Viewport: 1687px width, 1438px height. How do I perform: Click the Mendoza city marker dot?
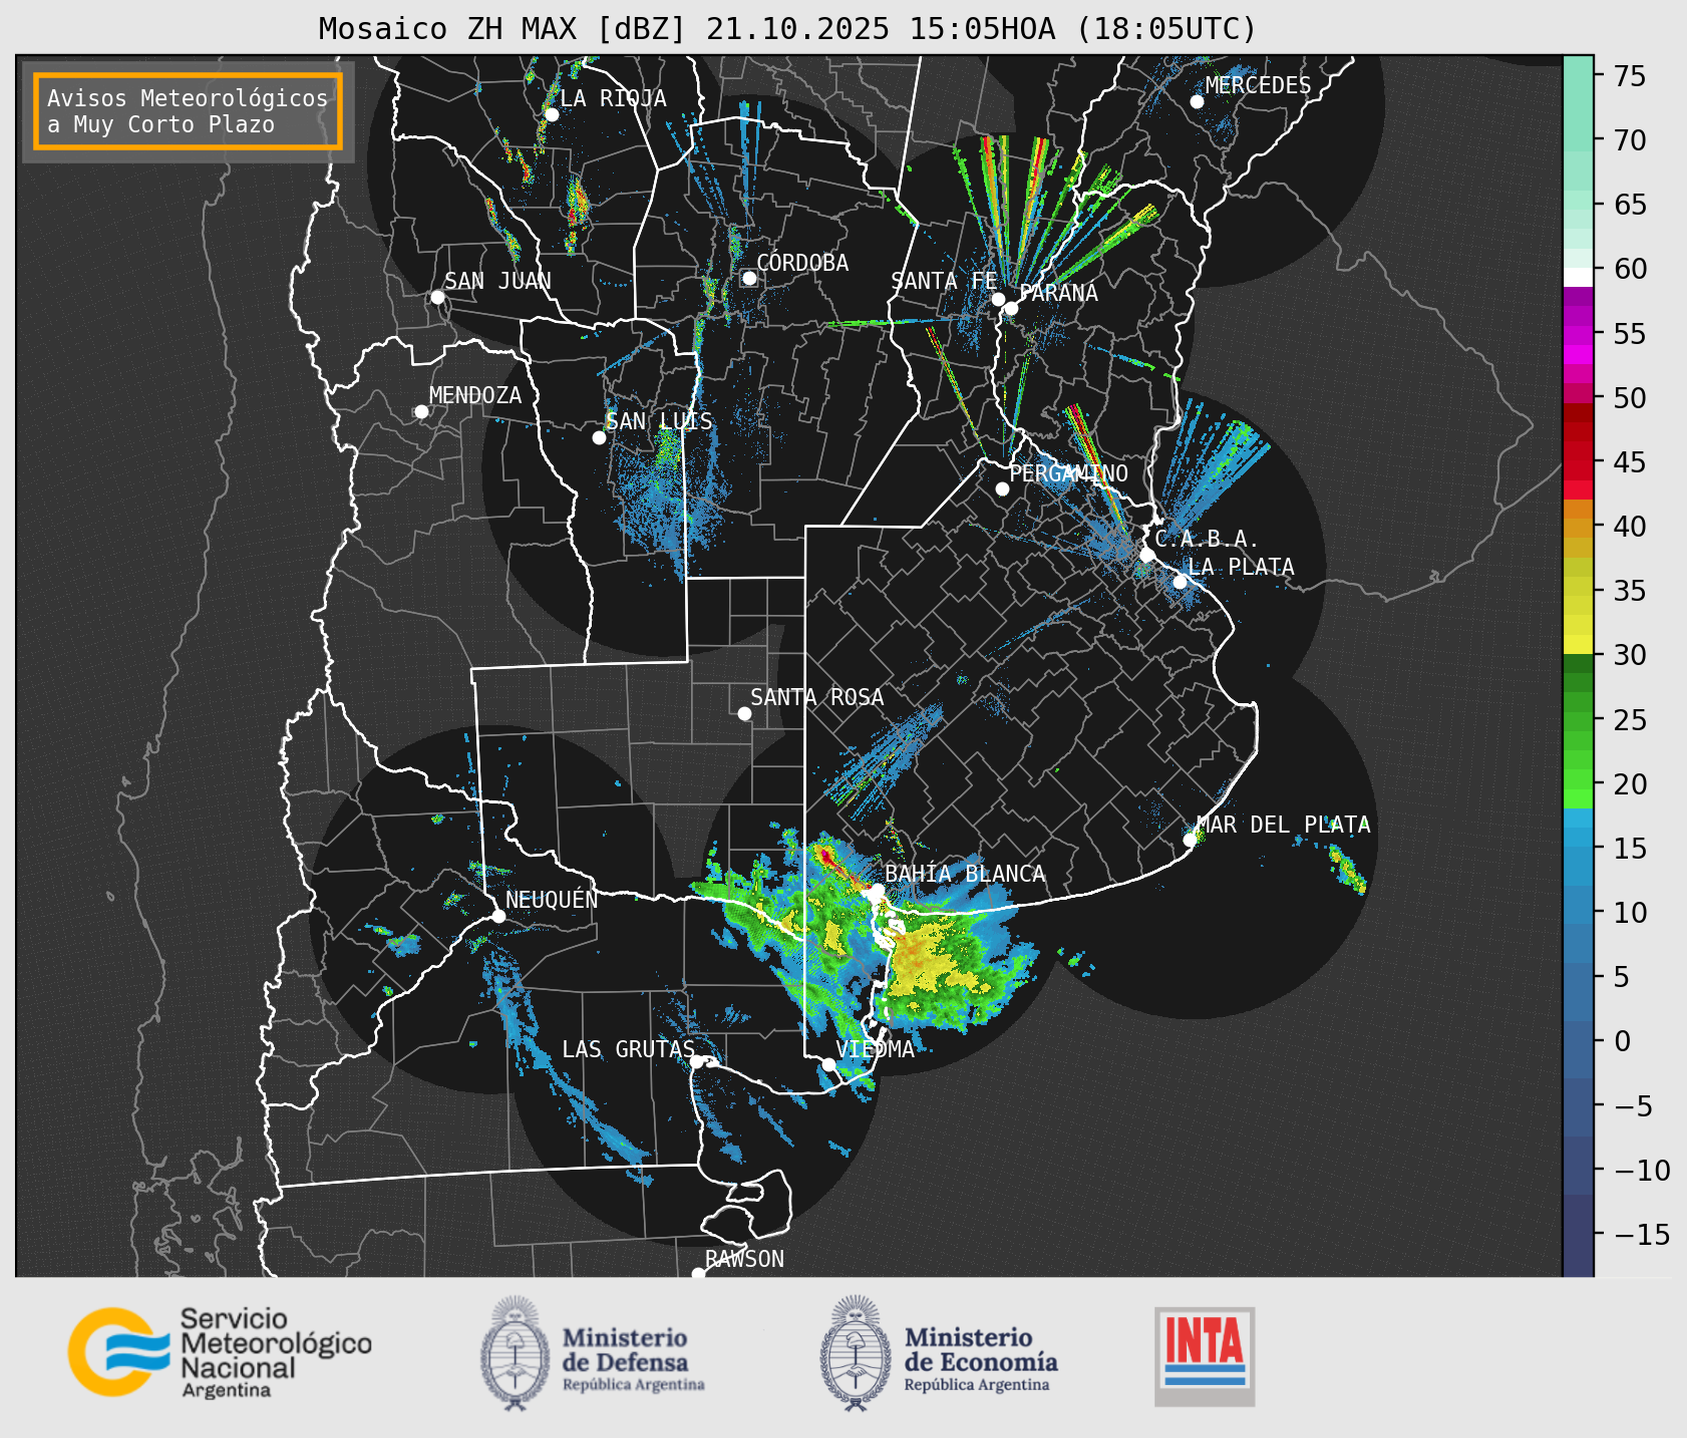coord(421,412)
